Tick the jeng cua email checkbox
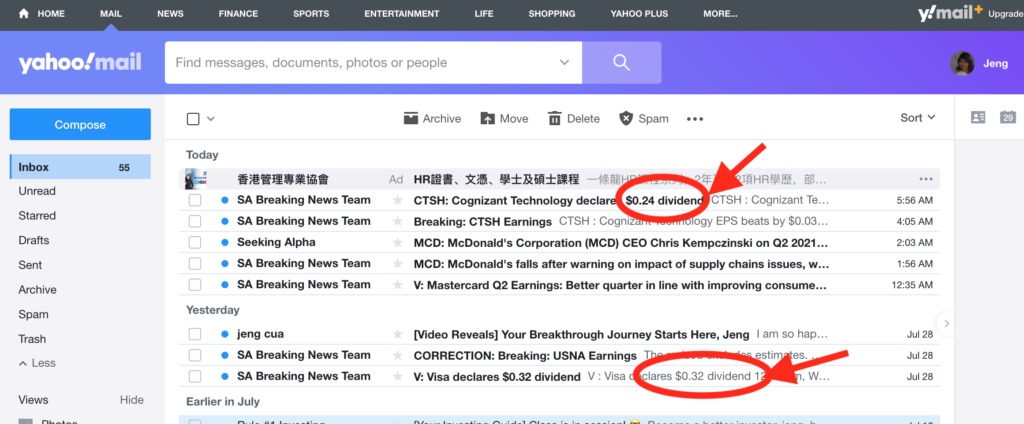The image size is (1024, 424). pos(195,334)
